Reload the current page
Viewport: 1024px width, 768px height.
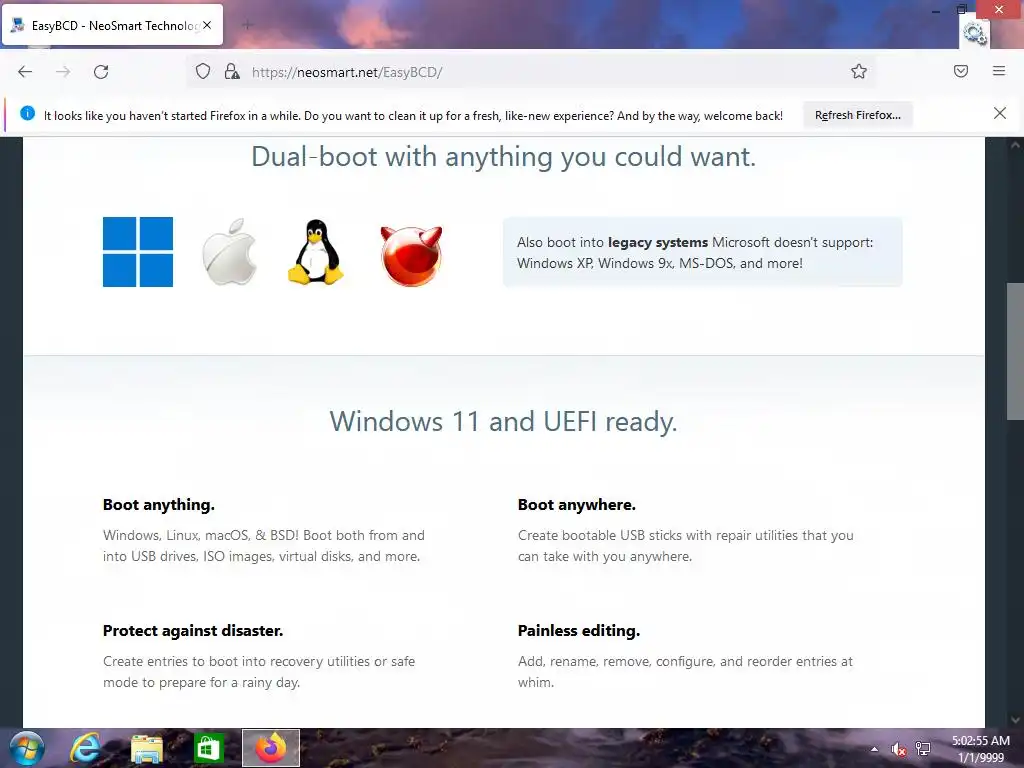pyautogui.click(x=101, y=72)
